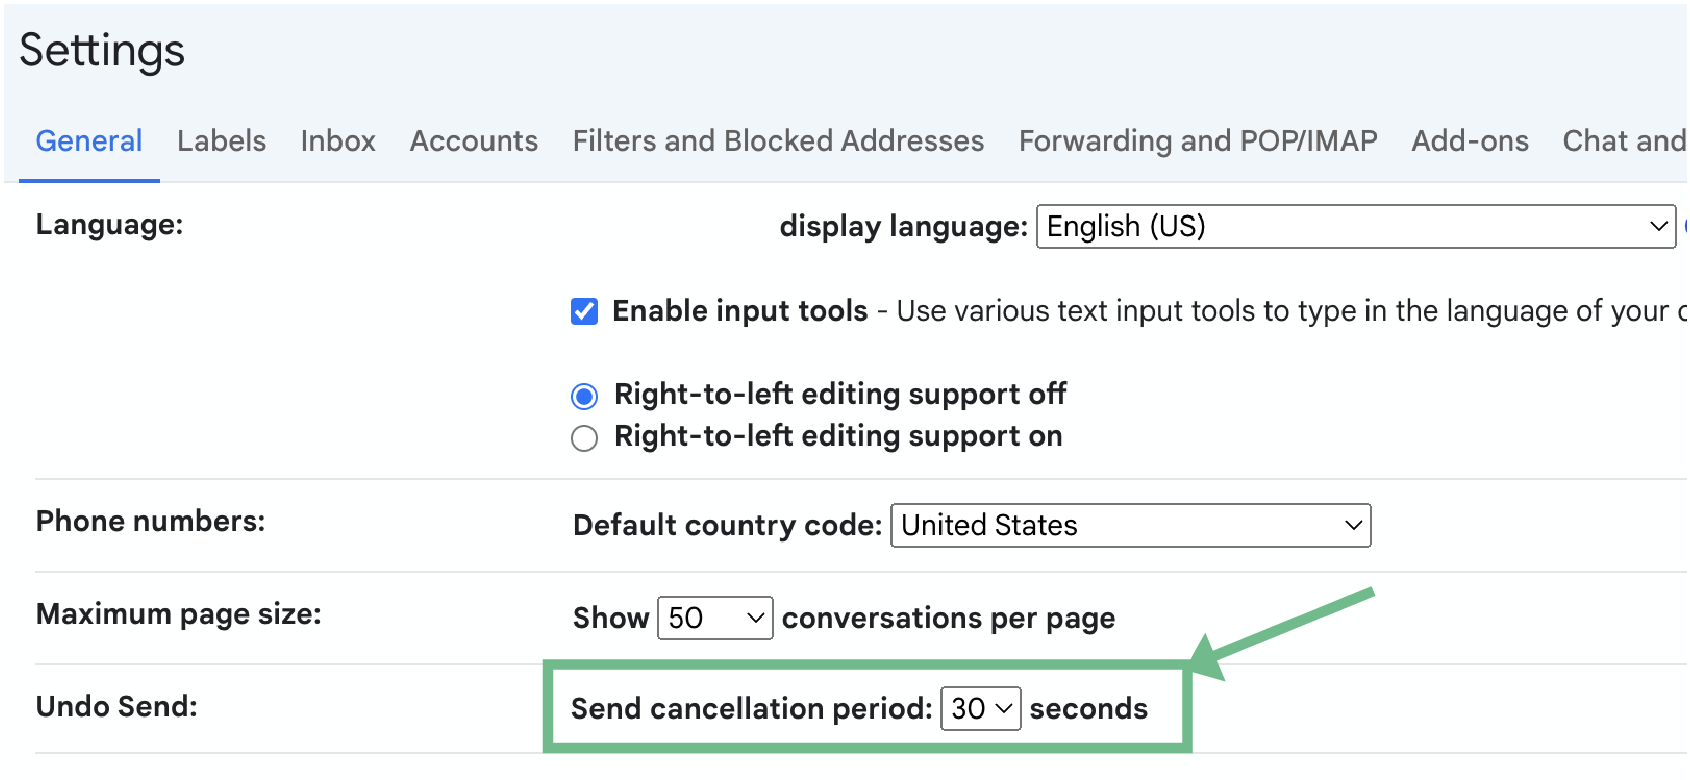Image resolution: width=1690 pixels, height=780 pixels.
Task: Click the 30 seconds chevron arrow
Action: coord(1005,709)
